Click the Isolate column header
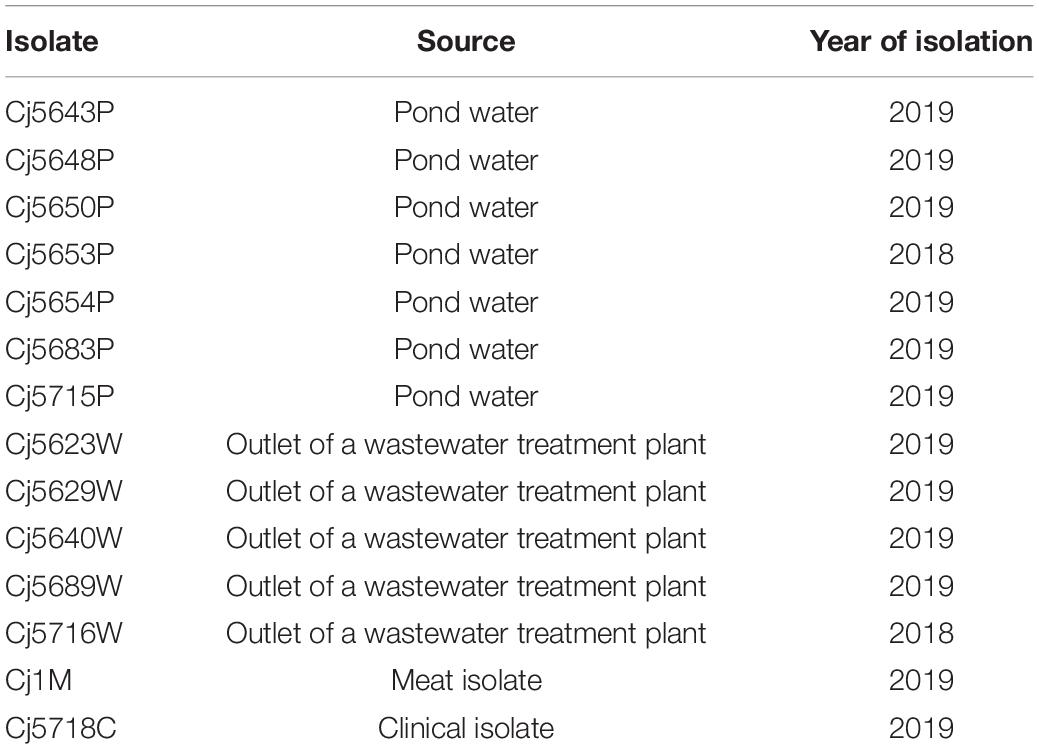The image size is (1039, 749). [x=52, y=42]
